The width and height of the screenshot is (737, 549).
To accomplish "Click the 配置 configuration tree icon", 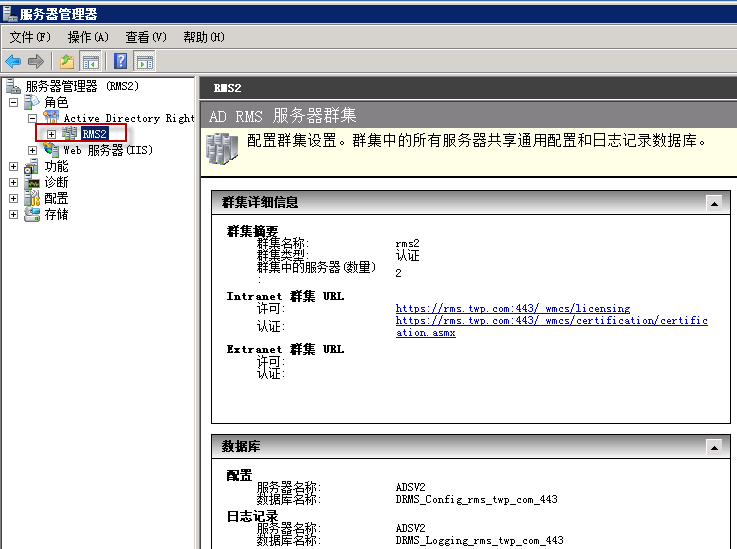I will pos(32,198).
